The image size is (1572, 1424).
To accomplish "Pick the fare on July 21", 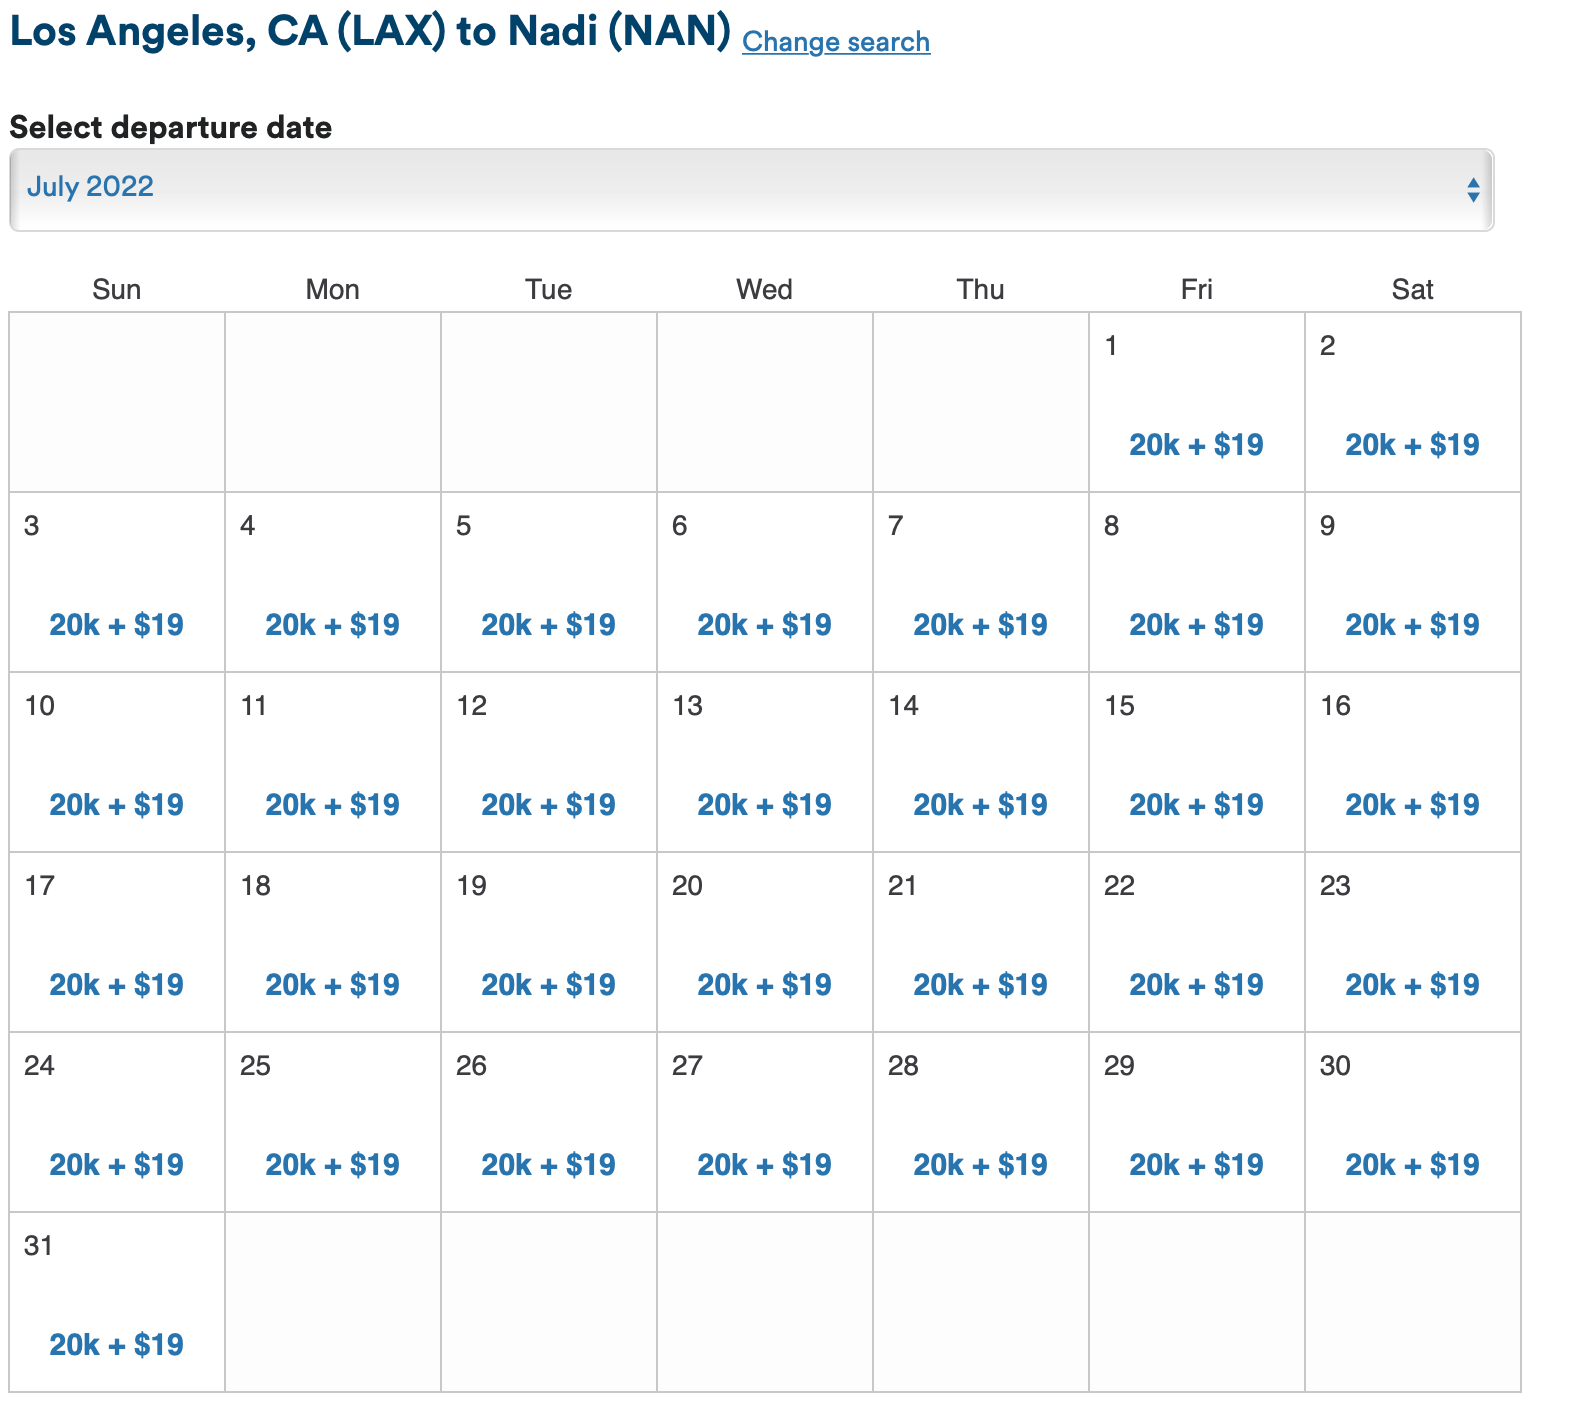I will point(980,985).
